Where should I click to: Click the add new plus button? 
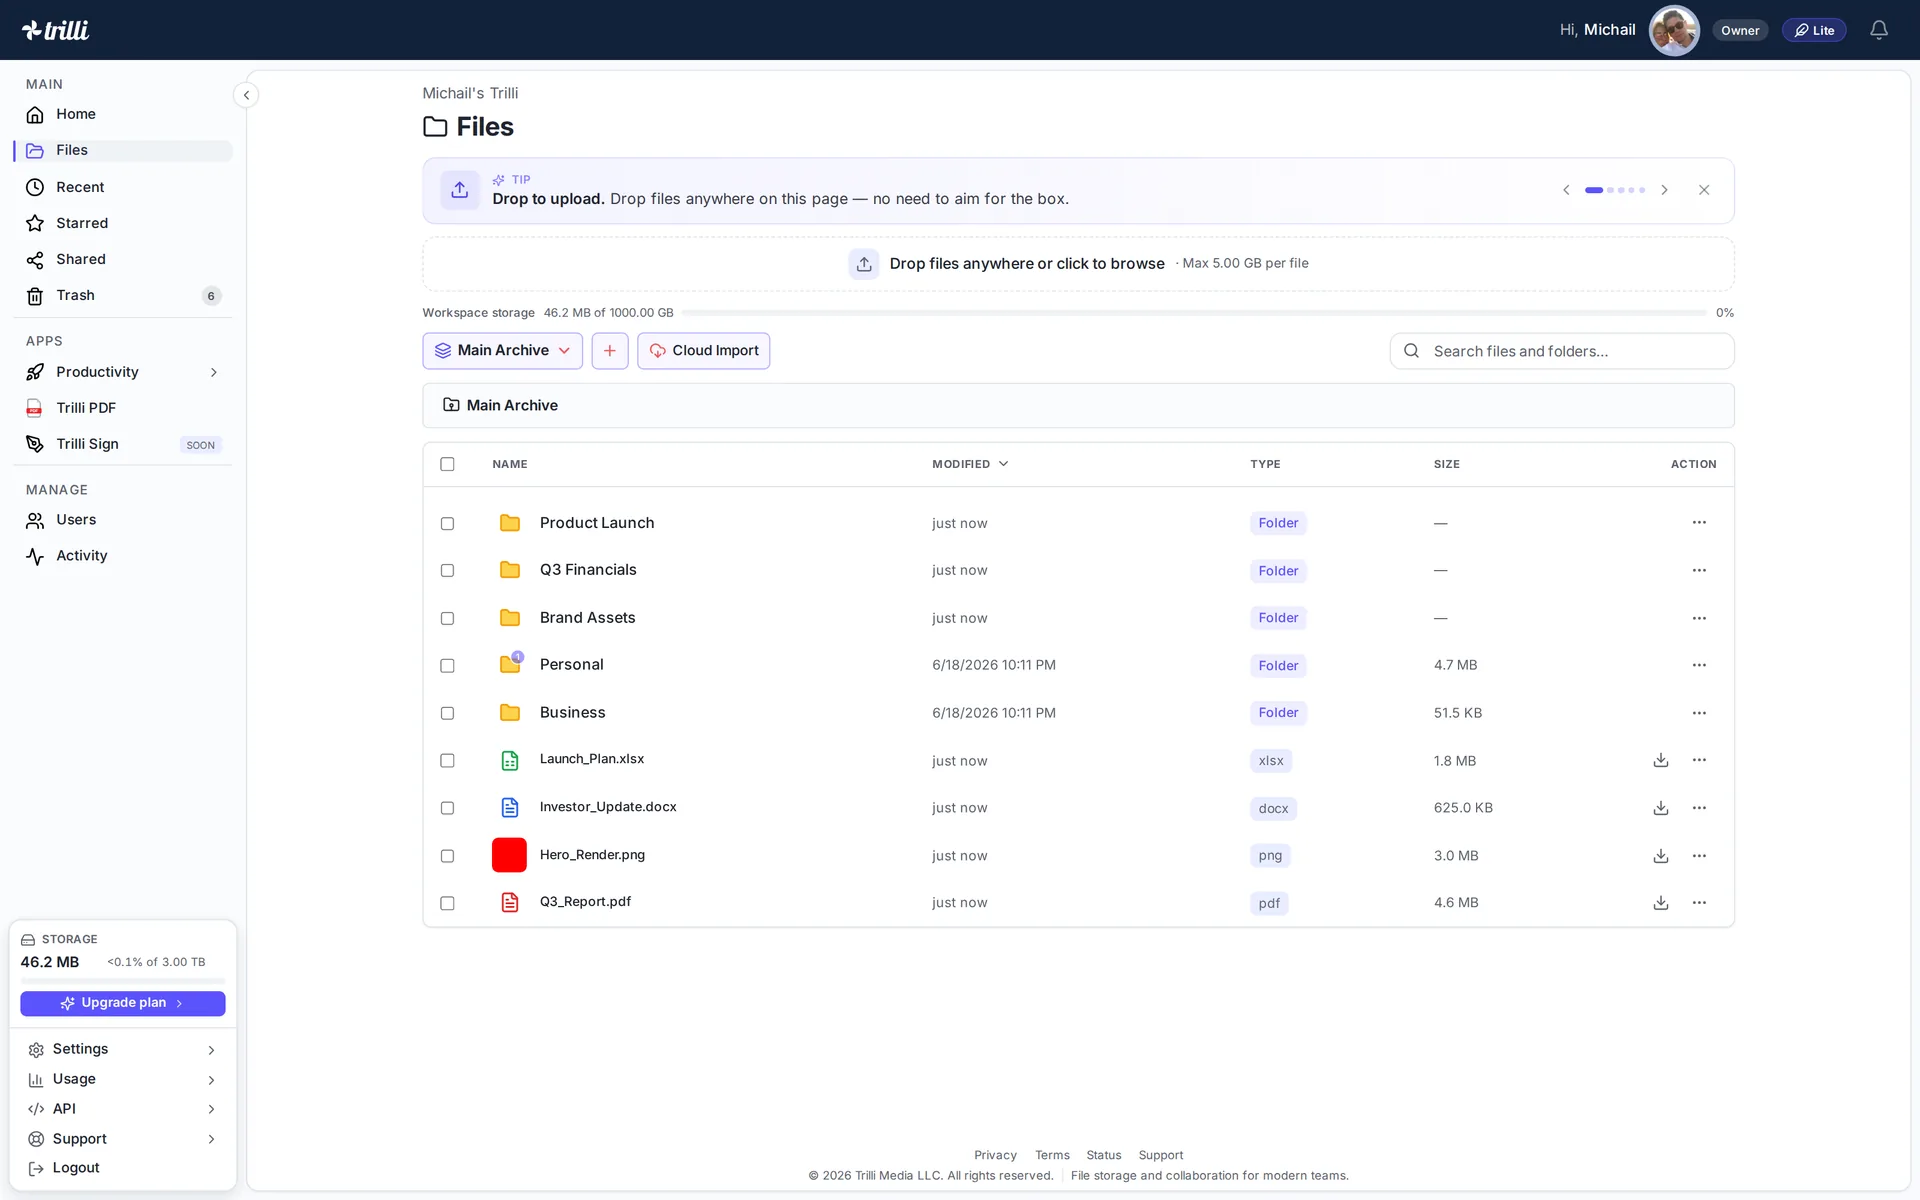[x=610, y=351]
